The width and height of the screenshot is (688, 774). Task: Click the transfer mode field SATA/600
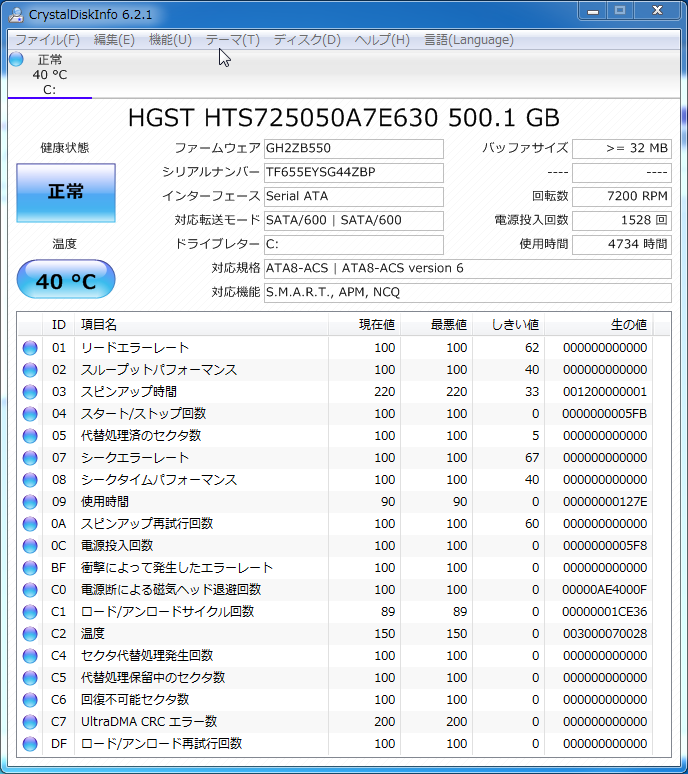pos(353,221)
